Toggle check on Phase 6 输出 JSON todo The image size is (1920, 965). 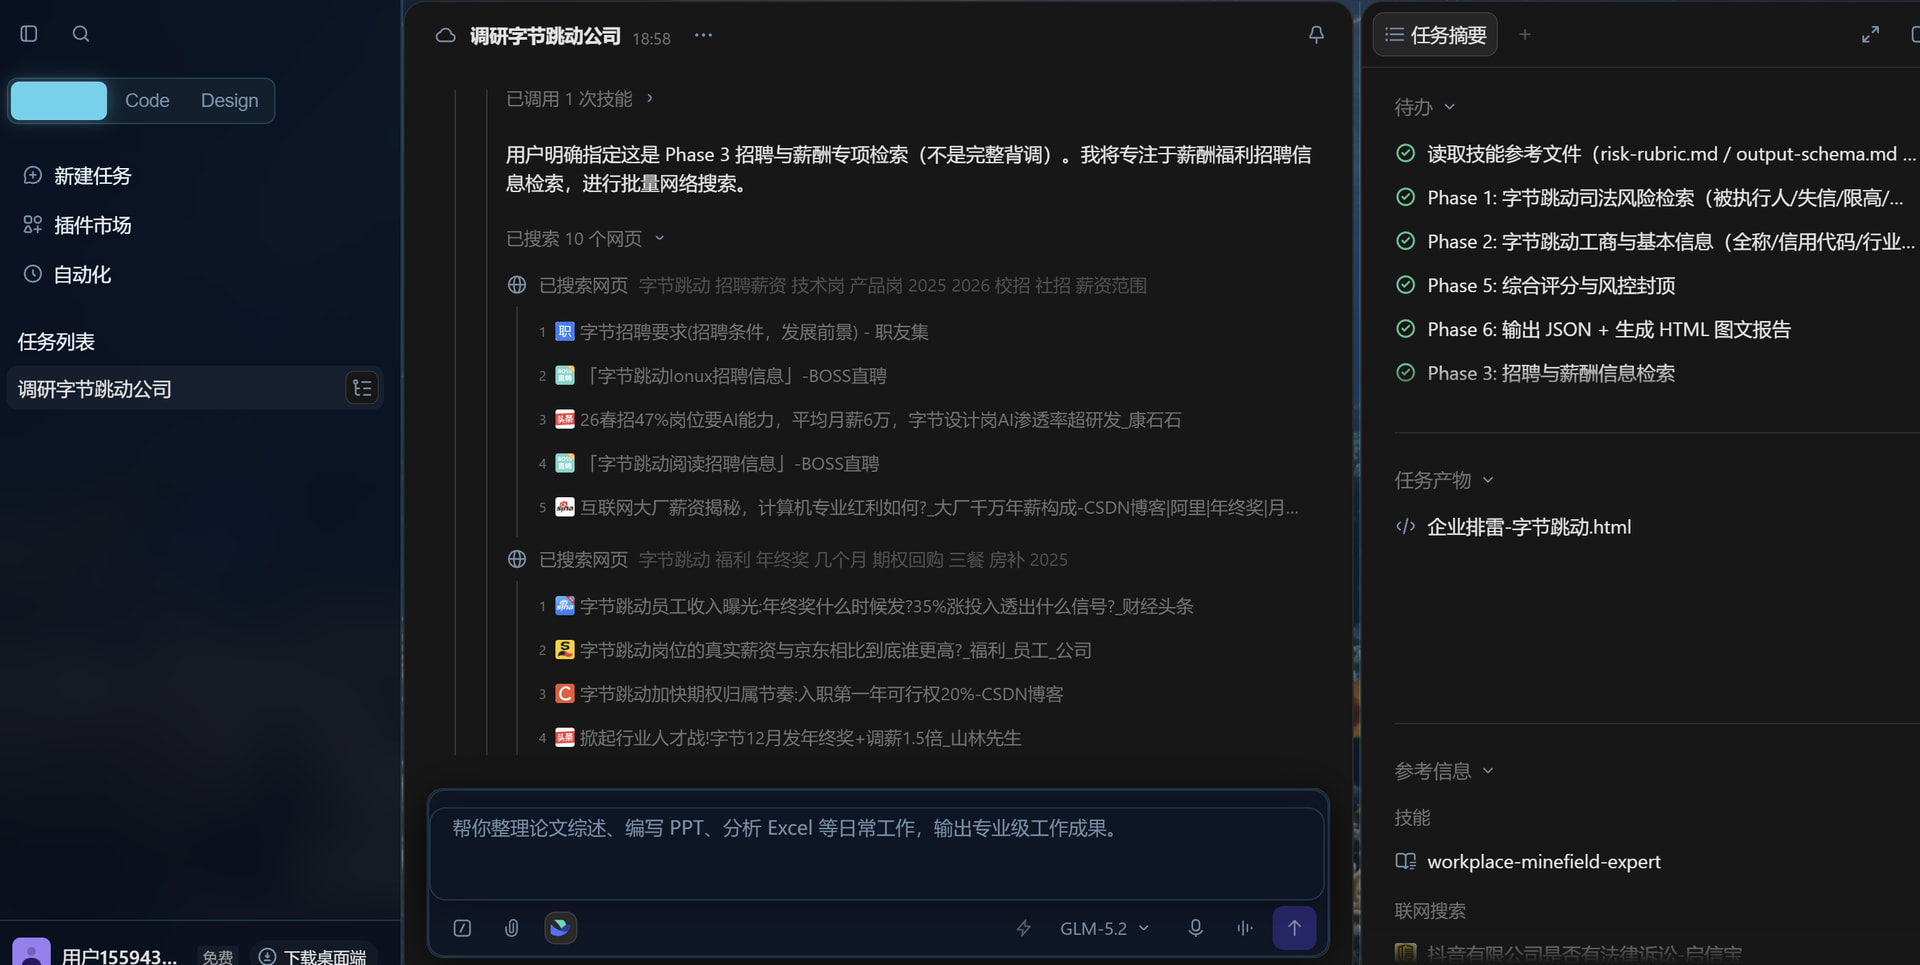1405,329
